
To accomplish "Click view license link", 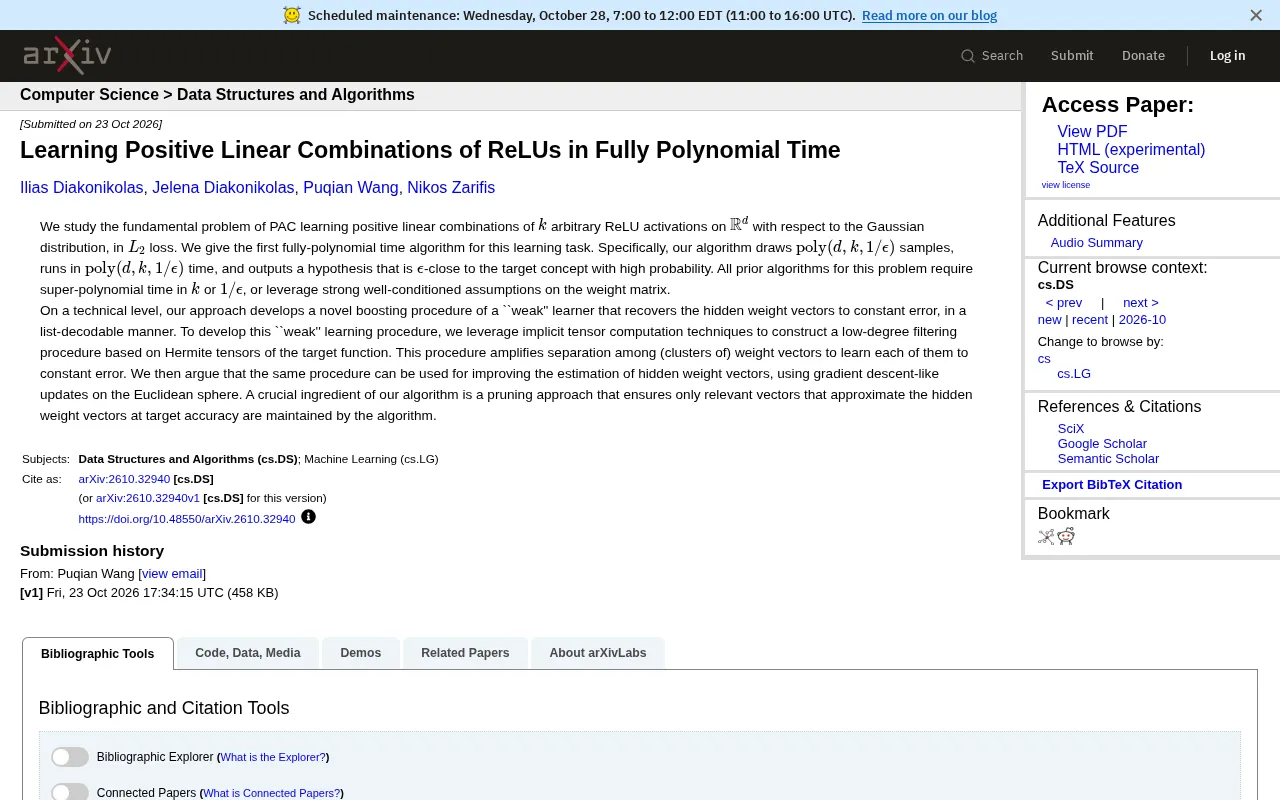I will click(1065, 185).
